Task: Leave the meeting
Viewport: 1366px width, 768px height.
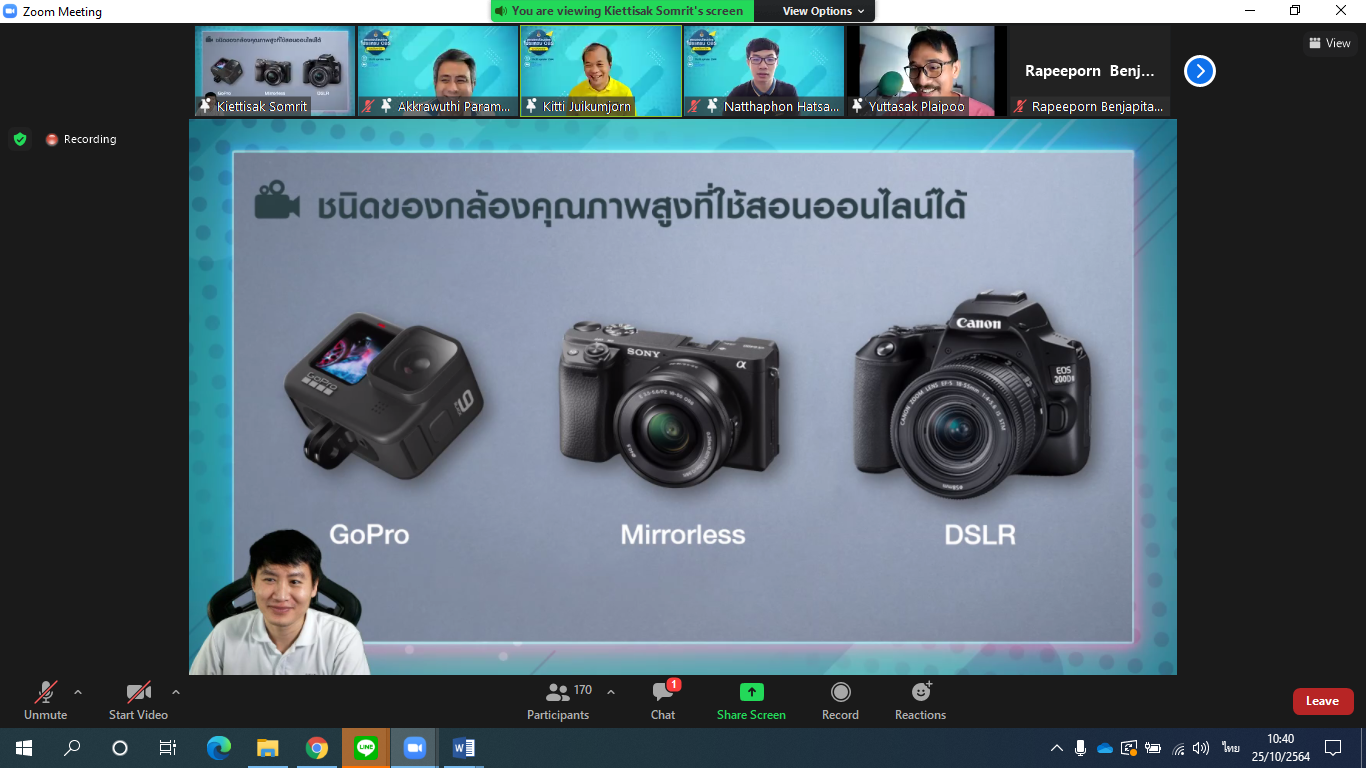Action: [x=1323, y=701]
